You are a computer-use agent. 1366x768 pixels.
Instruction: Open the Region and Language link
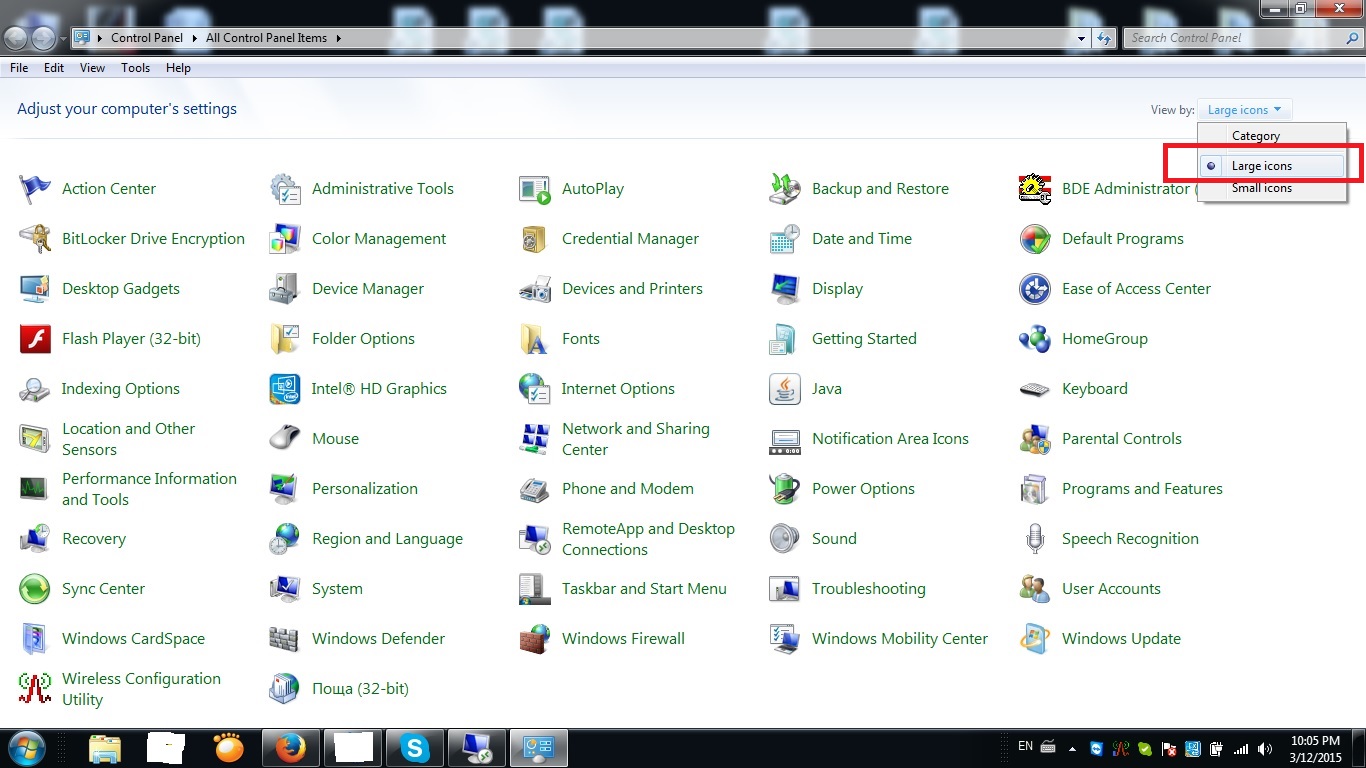point(387,539)
